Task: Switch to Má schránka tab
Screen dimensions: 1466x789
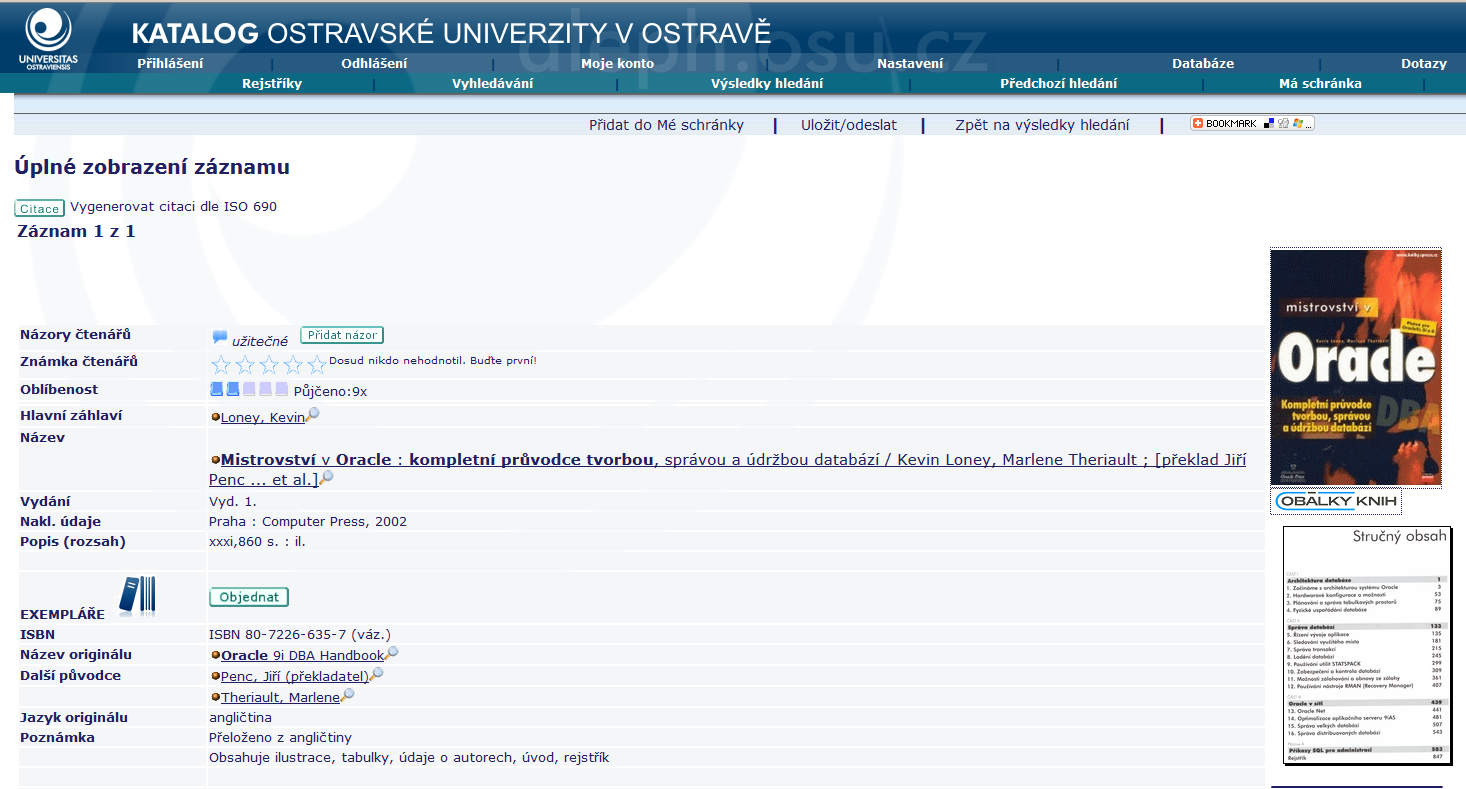Action: 1320,83
